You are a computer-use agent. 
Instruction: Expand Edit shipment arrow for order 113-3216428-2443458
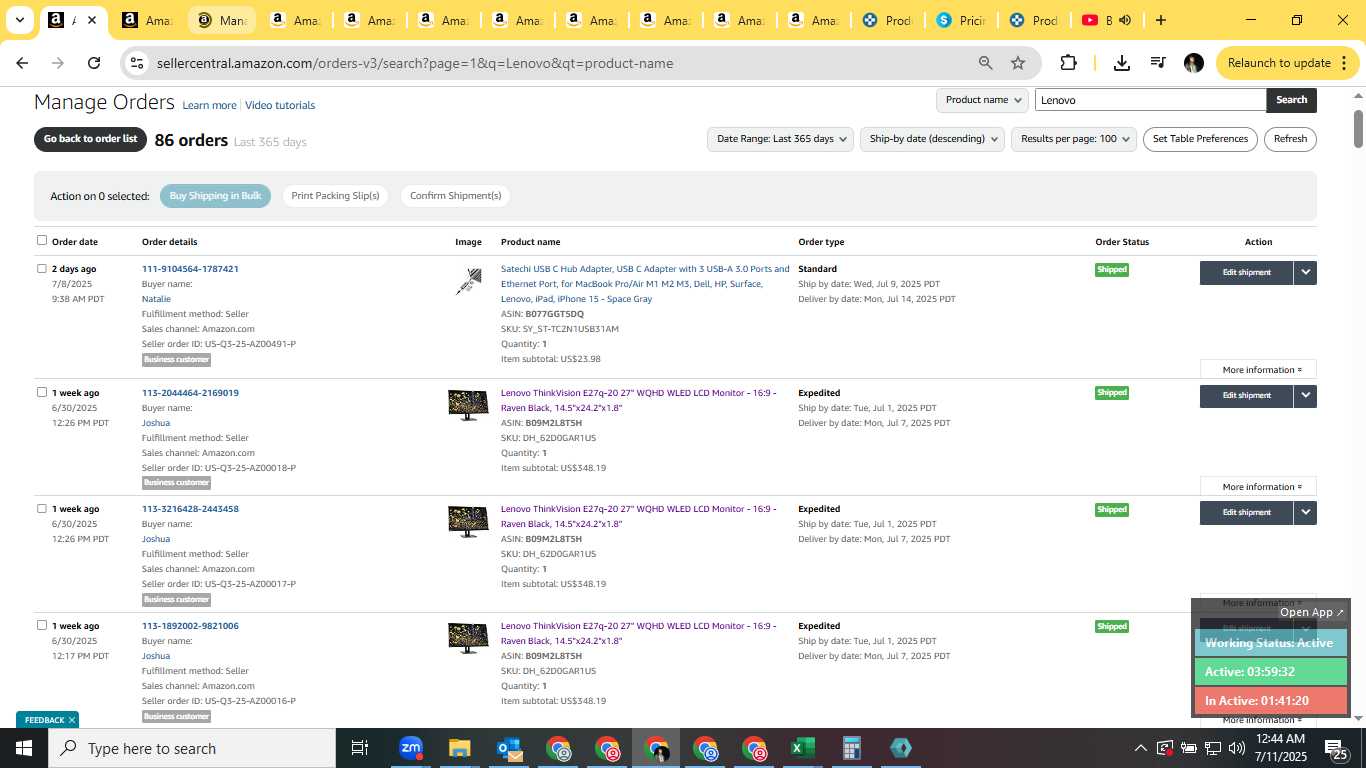click(1305, 512)
